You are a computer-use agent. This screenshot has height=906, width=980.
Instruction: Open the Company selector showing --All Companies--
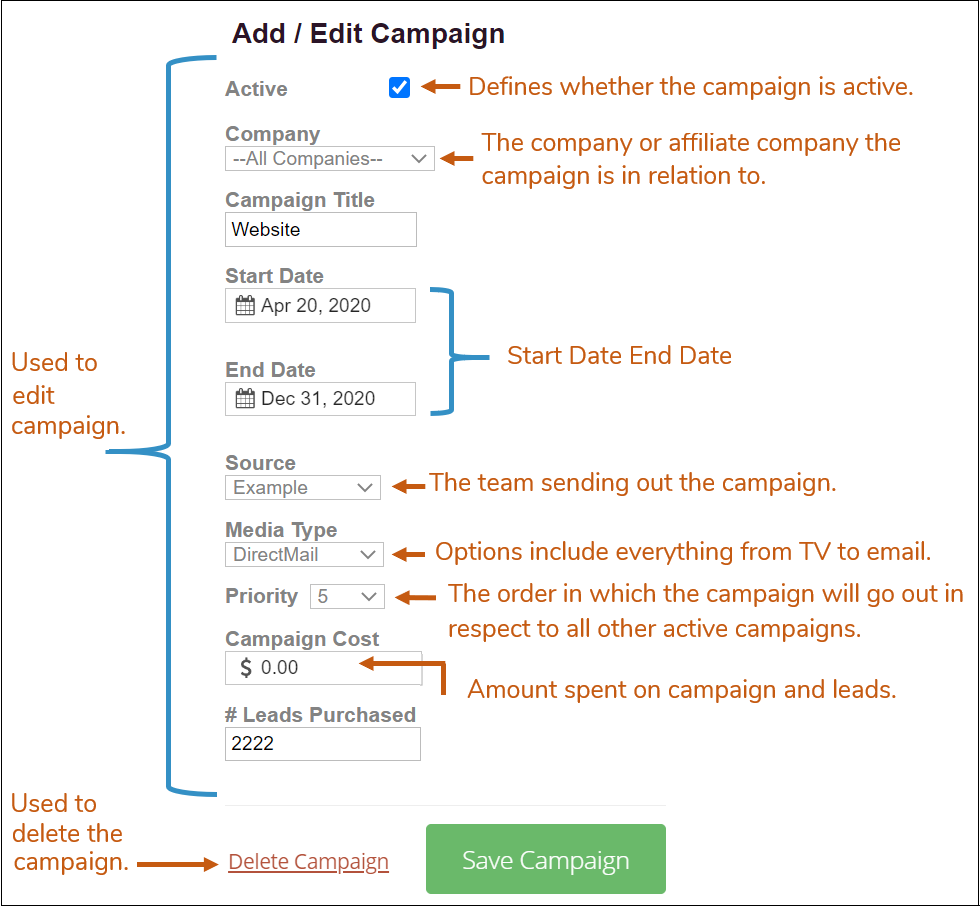pos(330,158)
